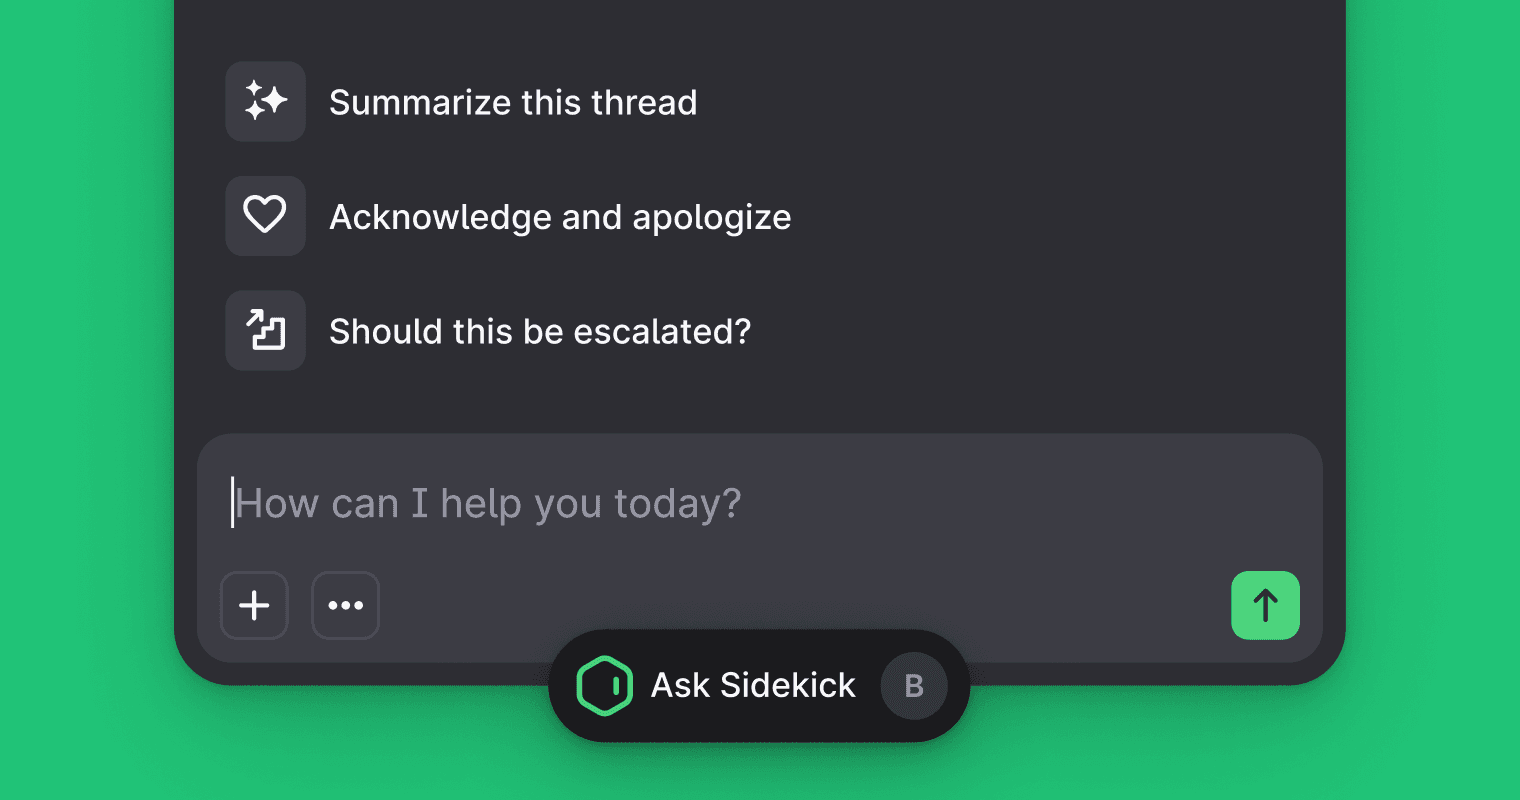Screen dimensions: 1520x800
Task: Click the blinking text cursor in the message box
Action: click(x=233, y=502)
